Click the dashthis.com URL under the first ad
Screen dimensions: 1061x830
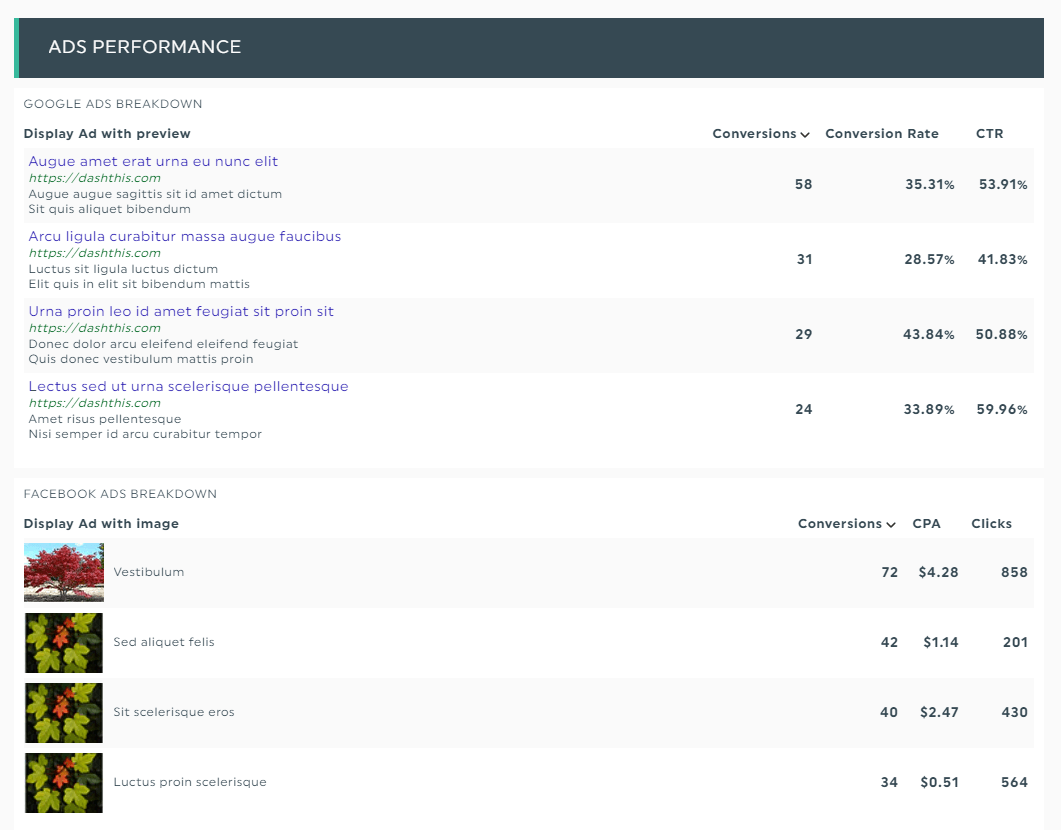click(94, 178)
